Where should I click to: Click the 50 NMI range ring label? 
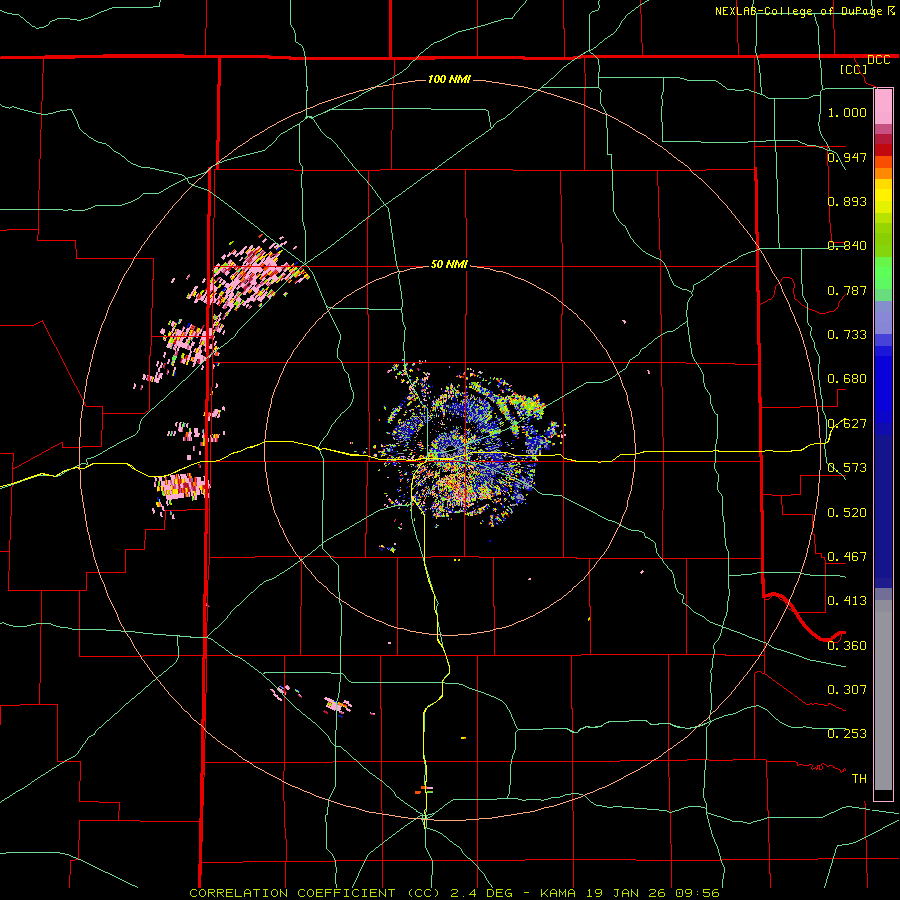coord(449,264)
